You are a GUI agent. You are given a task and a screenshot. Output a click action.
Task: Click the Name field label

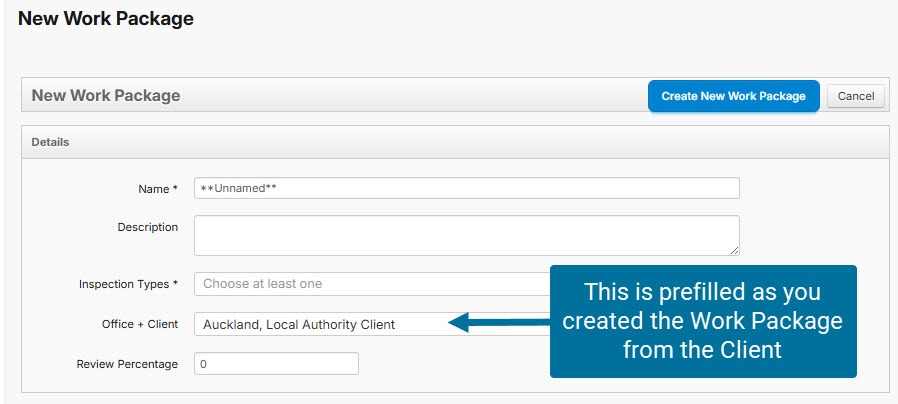coord(155,189)
